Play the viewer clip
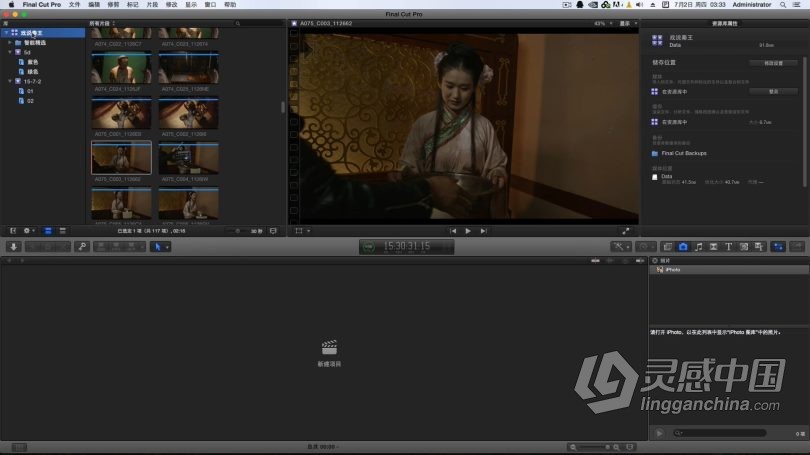 point(468,231)
